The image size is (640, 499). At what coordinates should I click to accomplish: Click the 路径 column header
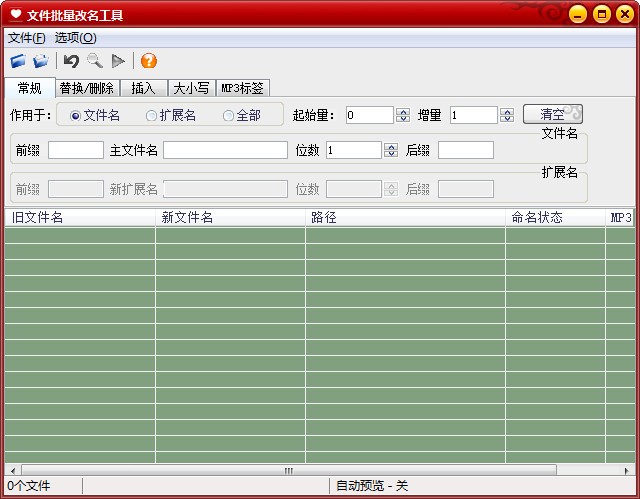click(x=405, y=217)
